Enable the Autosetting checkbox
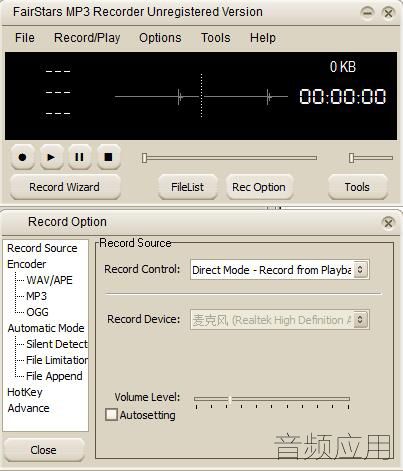This screenshot has height=471, width=403. 111,415
